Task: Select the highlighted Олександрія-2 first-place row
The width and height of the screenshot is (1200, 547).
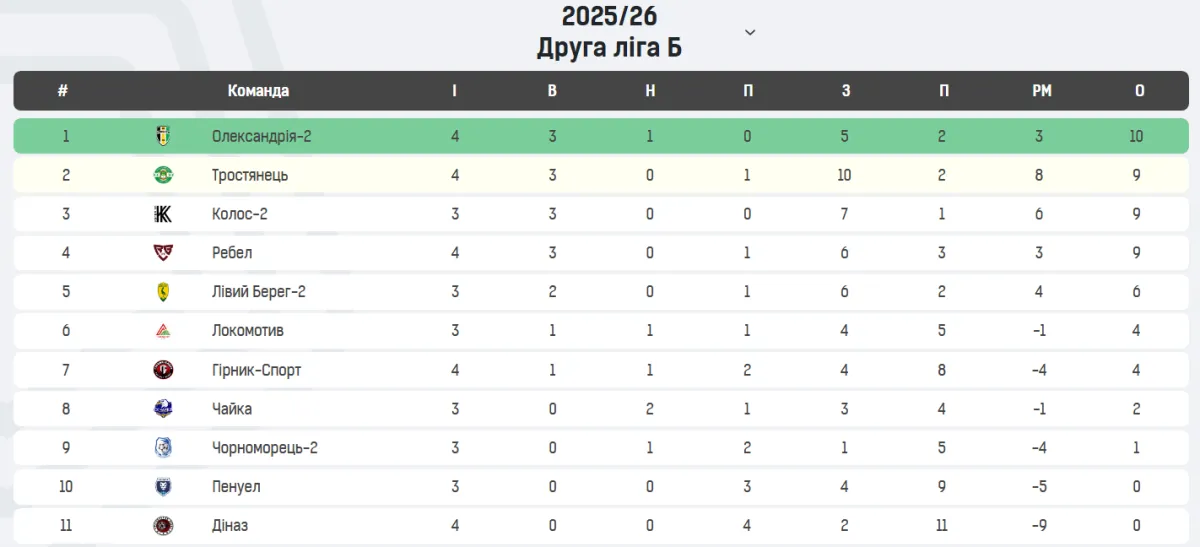Action: [600, 136]
